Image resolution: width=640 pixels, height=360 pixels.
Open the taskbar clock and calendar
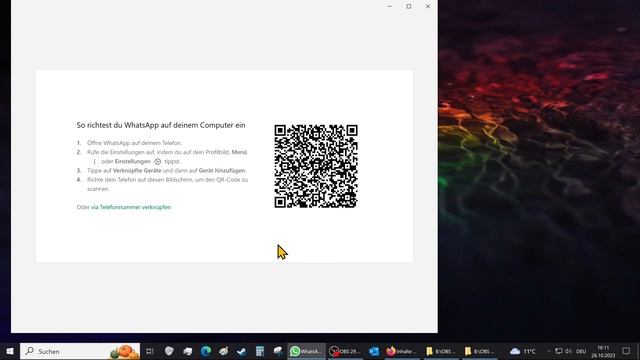[x=603, y=351]
